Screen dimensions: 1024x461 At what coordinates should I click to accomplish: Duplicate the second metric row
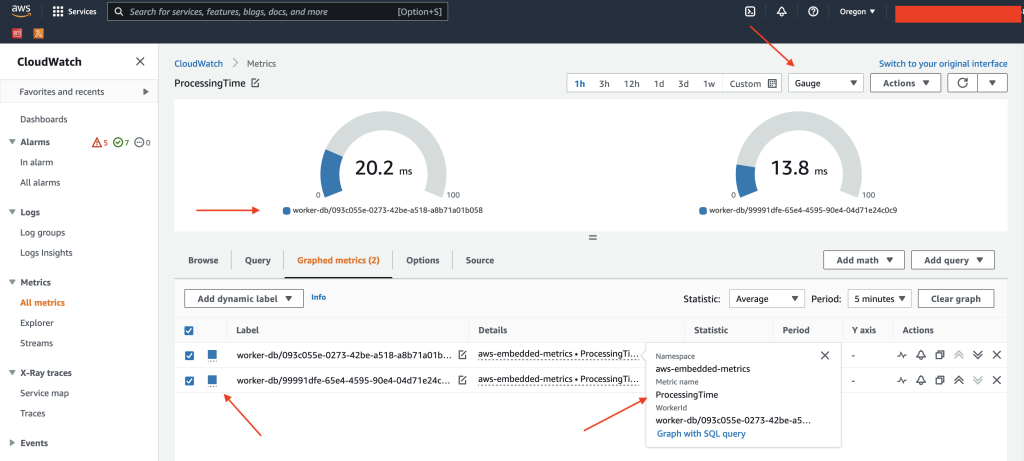(x=940, y=380)
